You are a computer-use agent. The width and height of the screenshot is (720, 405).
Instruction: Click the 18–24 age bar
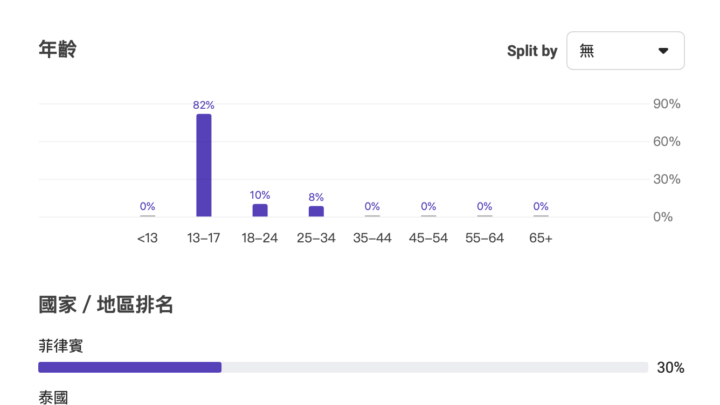coord(260,210)
